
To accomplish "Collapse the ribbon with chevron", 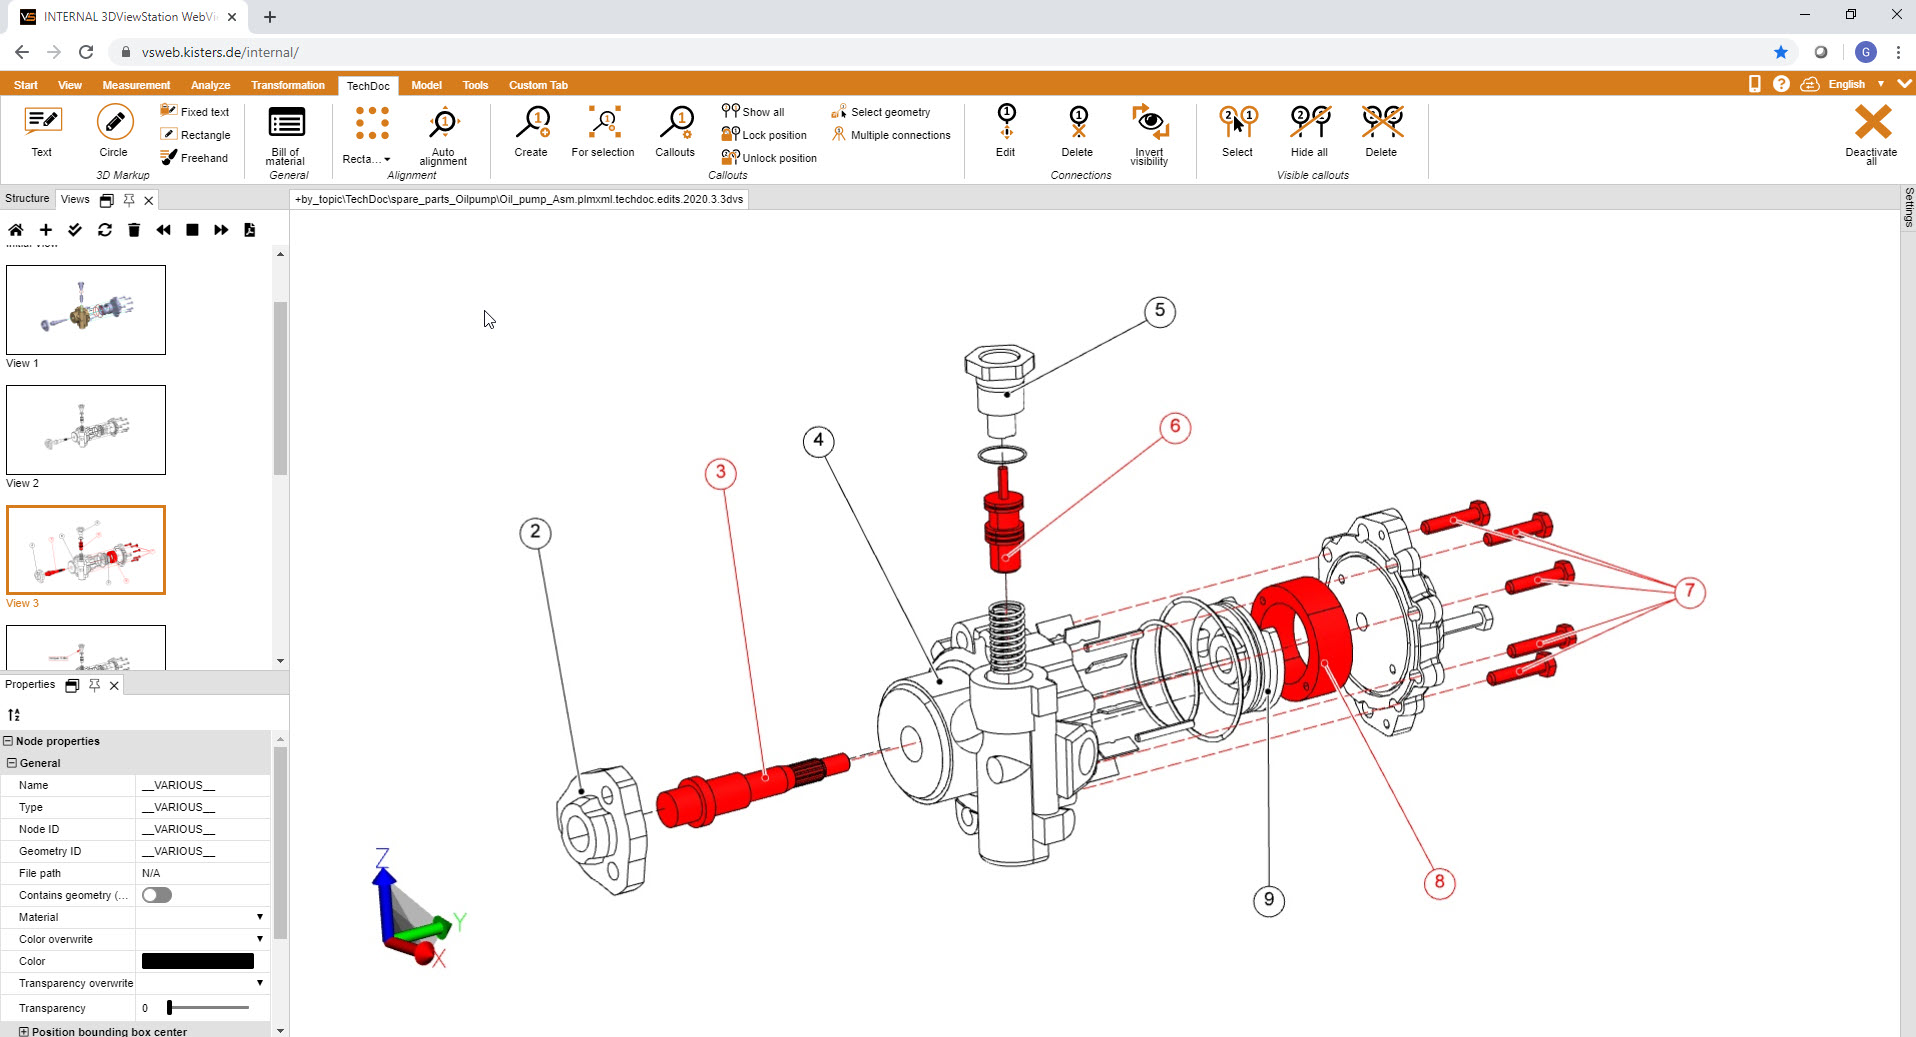I will click(x=1905, y=84).
